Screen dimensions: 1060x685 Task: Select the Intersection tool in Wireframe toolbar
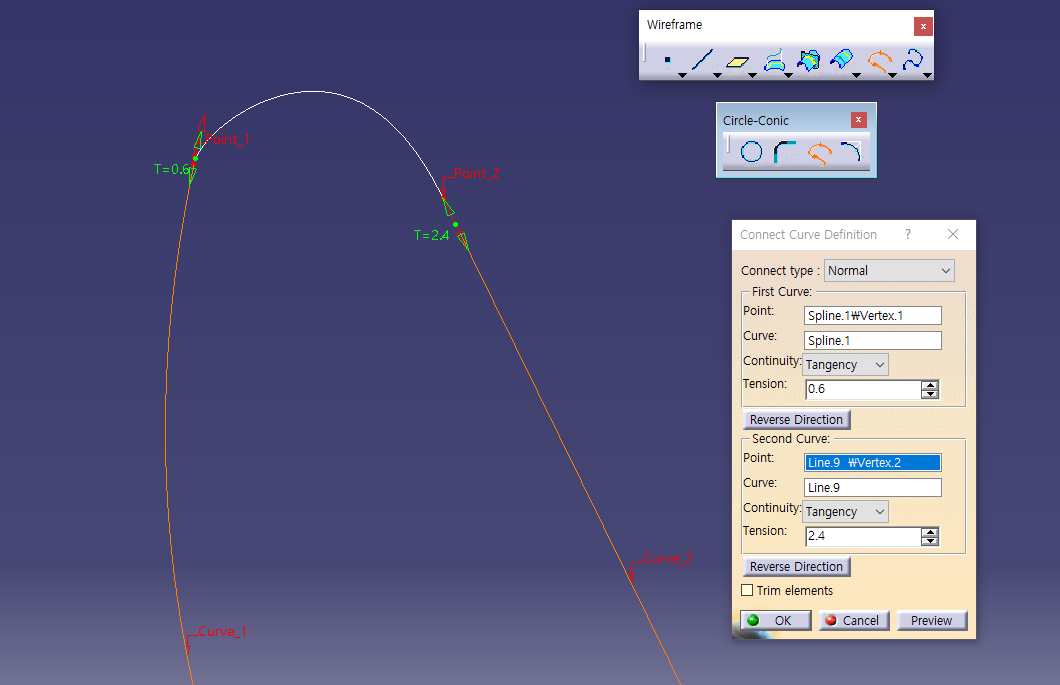point(809,61)
